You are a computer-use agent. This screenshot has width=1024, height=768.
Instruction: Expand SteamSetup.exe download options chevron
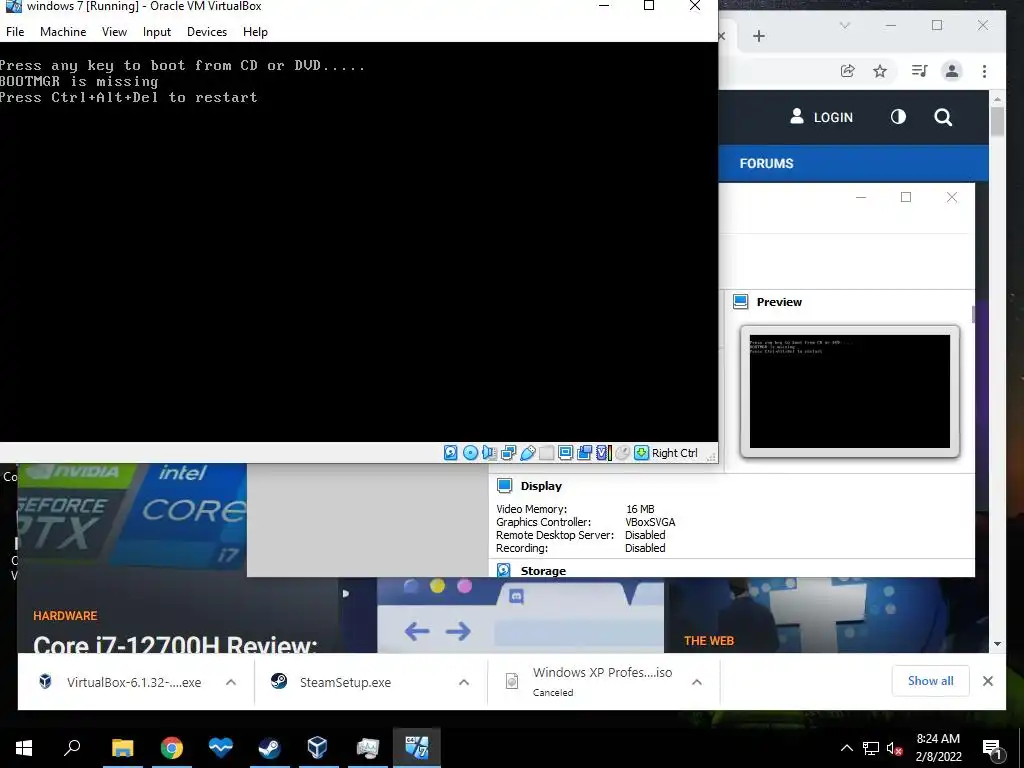464,682
